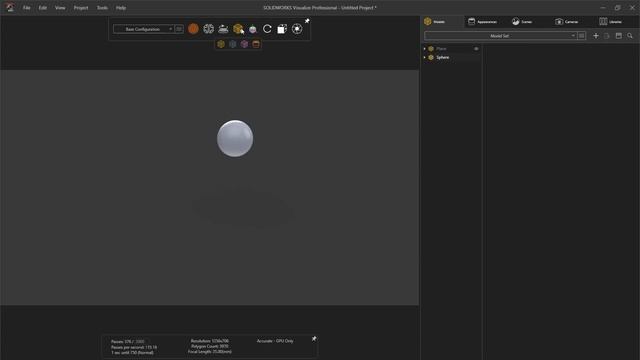Switch to the Libraries tab
This screenshot has width=640, height=360.
coord(610,22)
